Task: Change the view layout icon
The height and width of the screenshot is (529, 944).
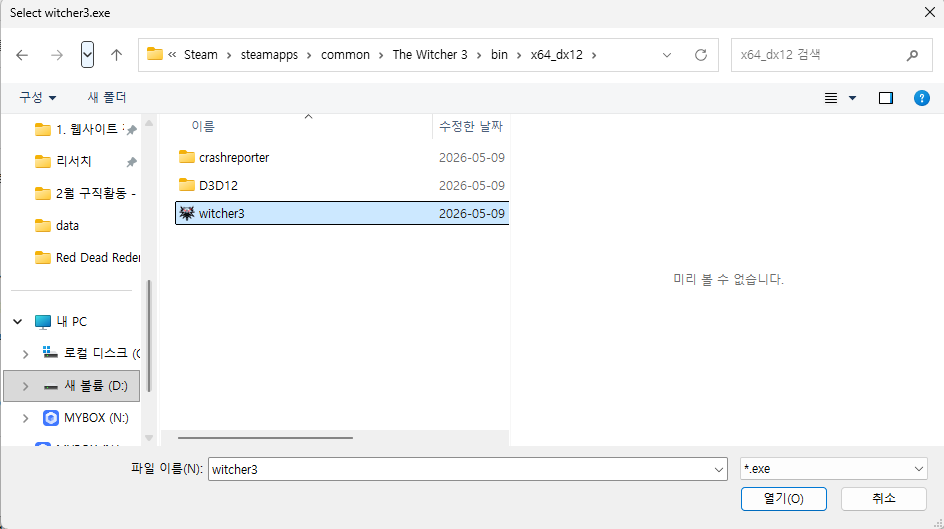Action: coord(831,97)
